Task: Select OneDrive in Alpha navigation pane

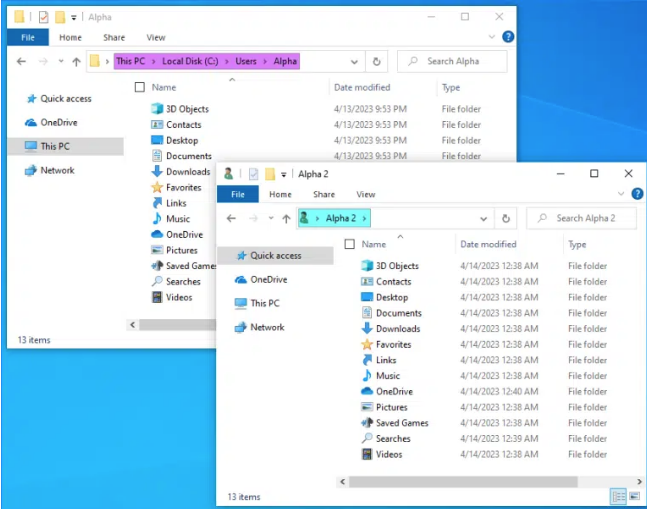Action: coord(59,123)
